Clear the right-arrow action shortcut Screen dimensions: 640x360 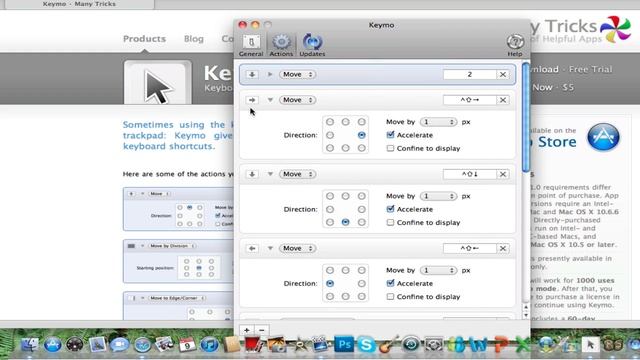point(503,100)
